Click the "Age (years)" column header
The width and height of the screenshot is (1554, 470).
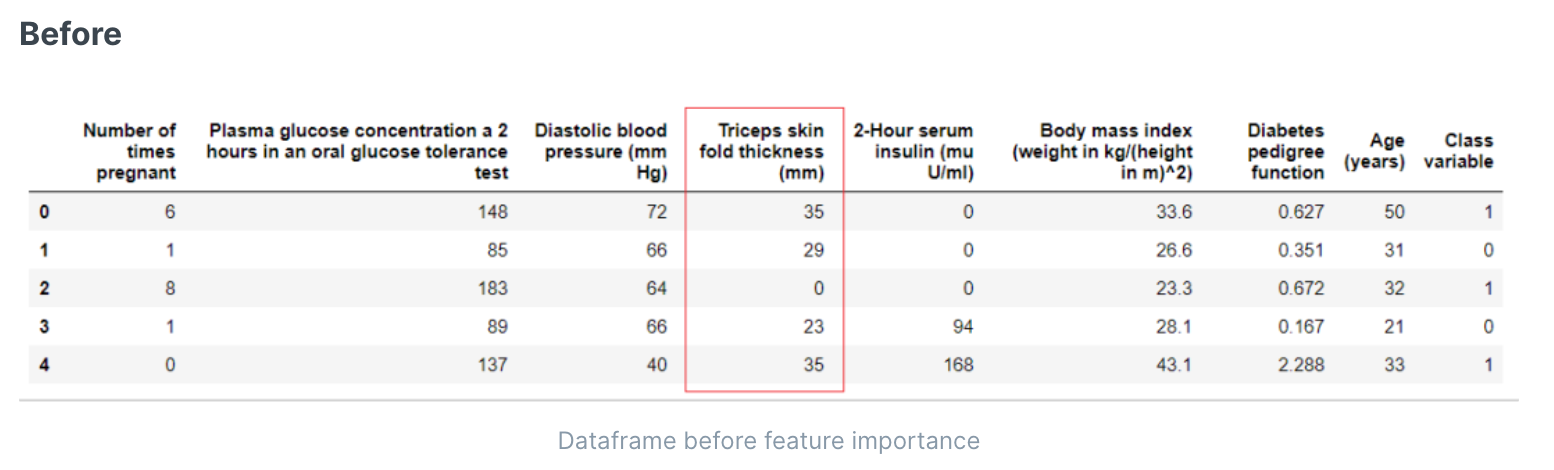1374,152
